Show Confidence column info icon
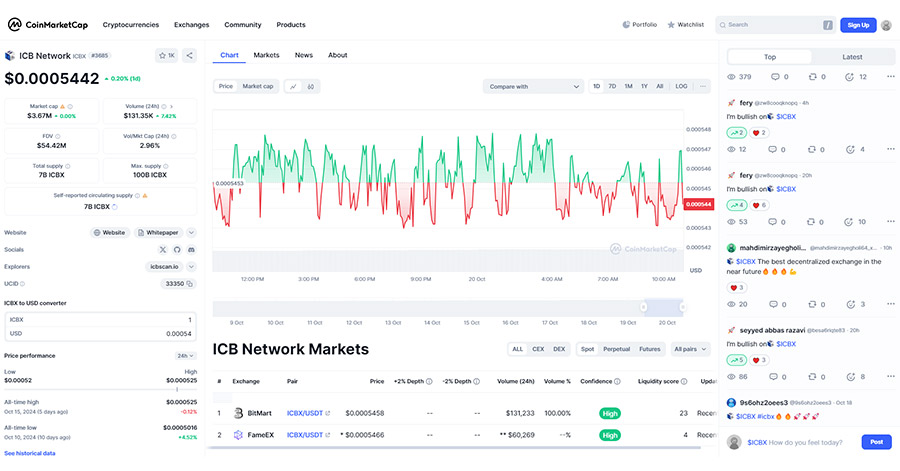Screen dimensions: 900x471 pyautogui.click(x=617, y=382)
